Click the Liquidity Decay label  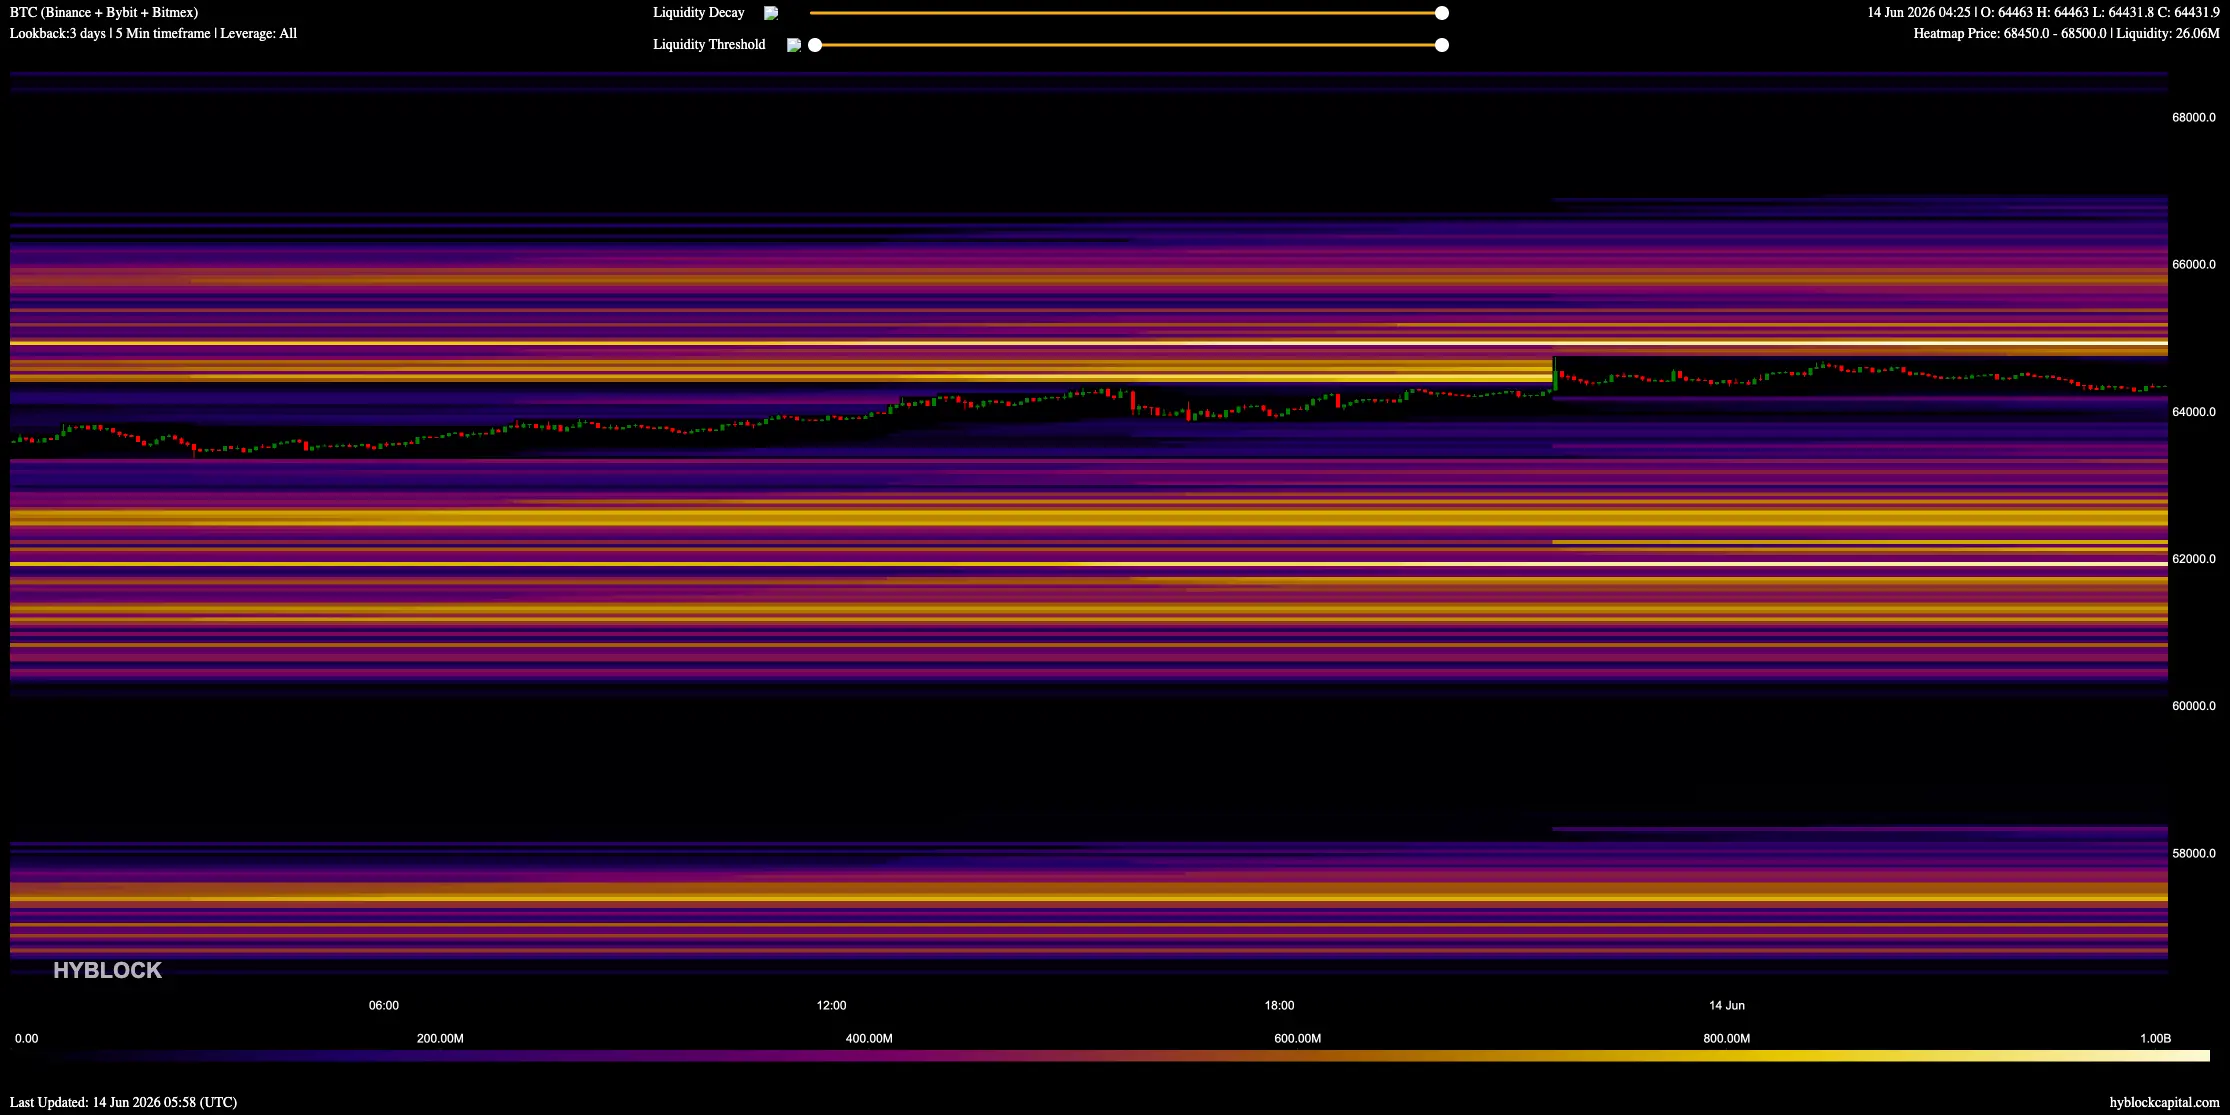click(698, 12)
